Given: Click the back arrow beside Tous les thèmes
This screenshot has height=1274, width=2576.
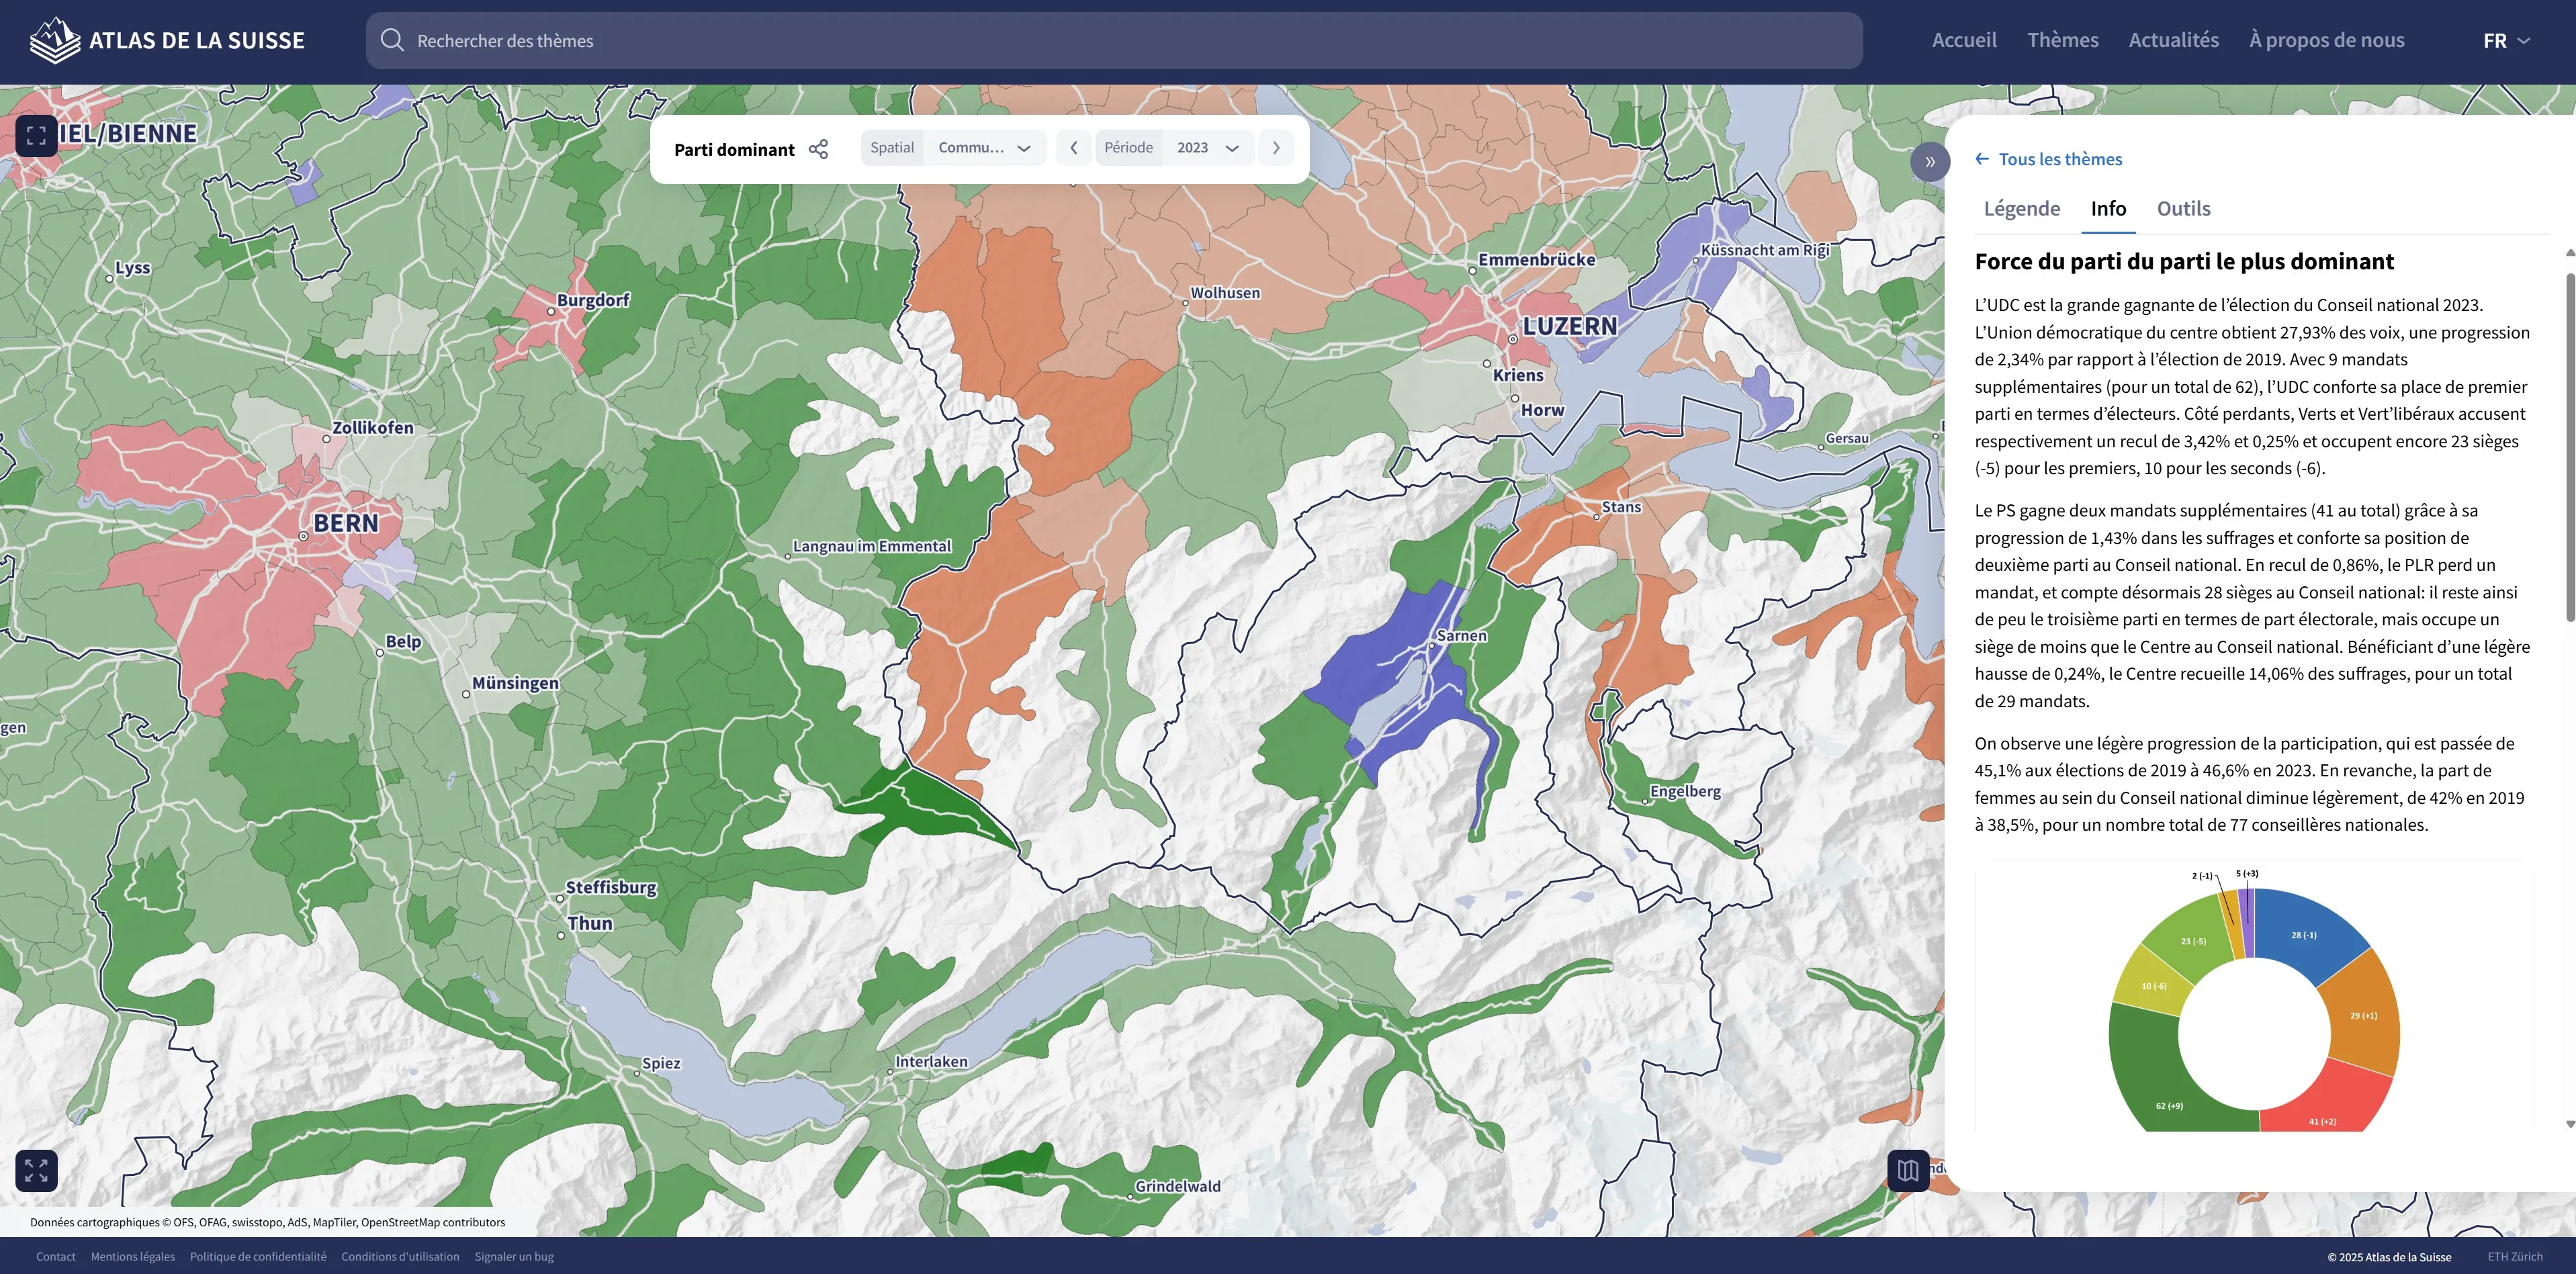Looking at the screenshot, I should click(x=1982, y=158).
